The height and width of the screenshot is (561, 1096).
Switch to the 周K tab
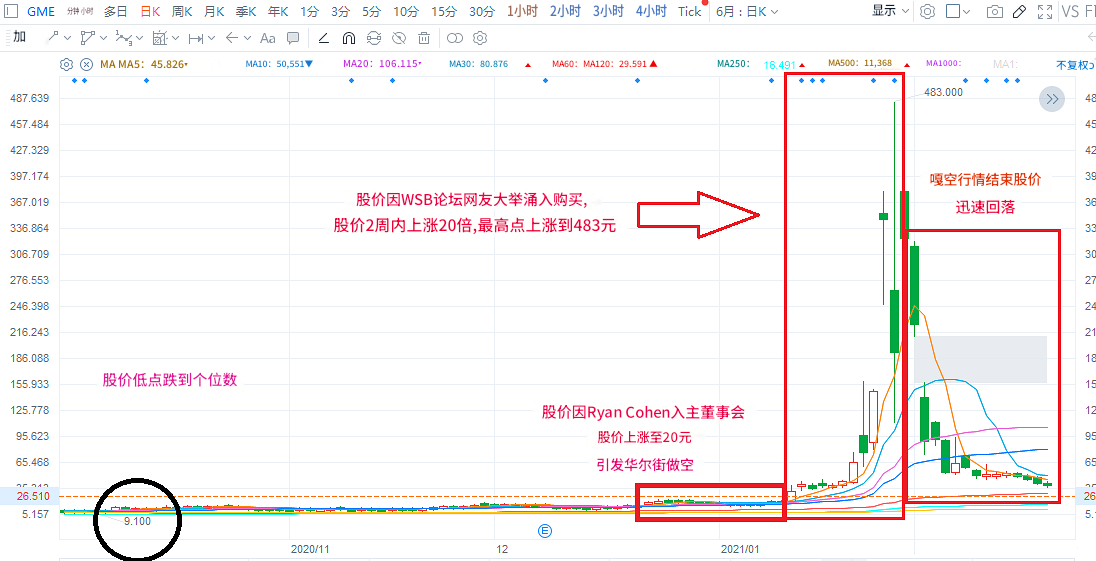tap(182, 11)
